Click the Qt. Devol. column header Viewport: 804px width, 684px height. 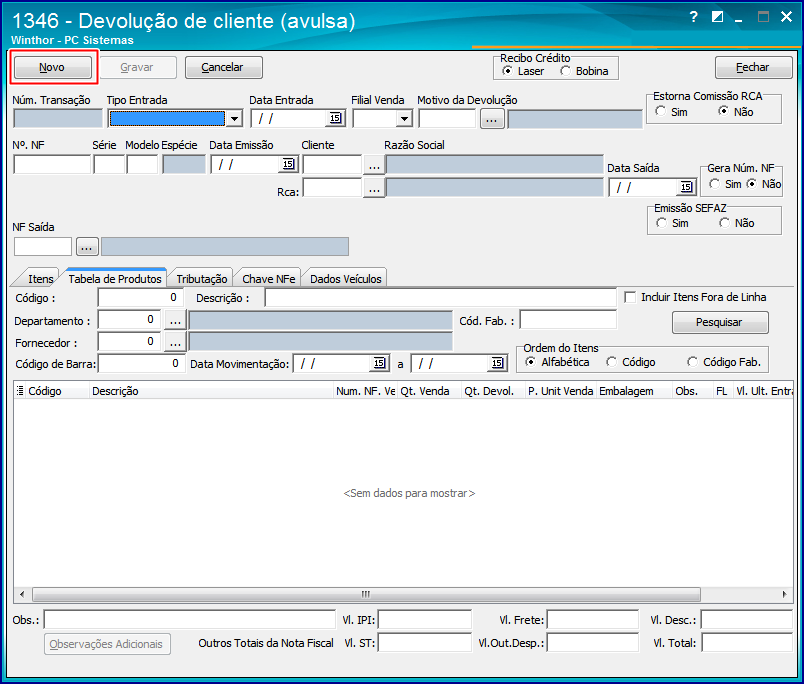(x=493, y=391)
